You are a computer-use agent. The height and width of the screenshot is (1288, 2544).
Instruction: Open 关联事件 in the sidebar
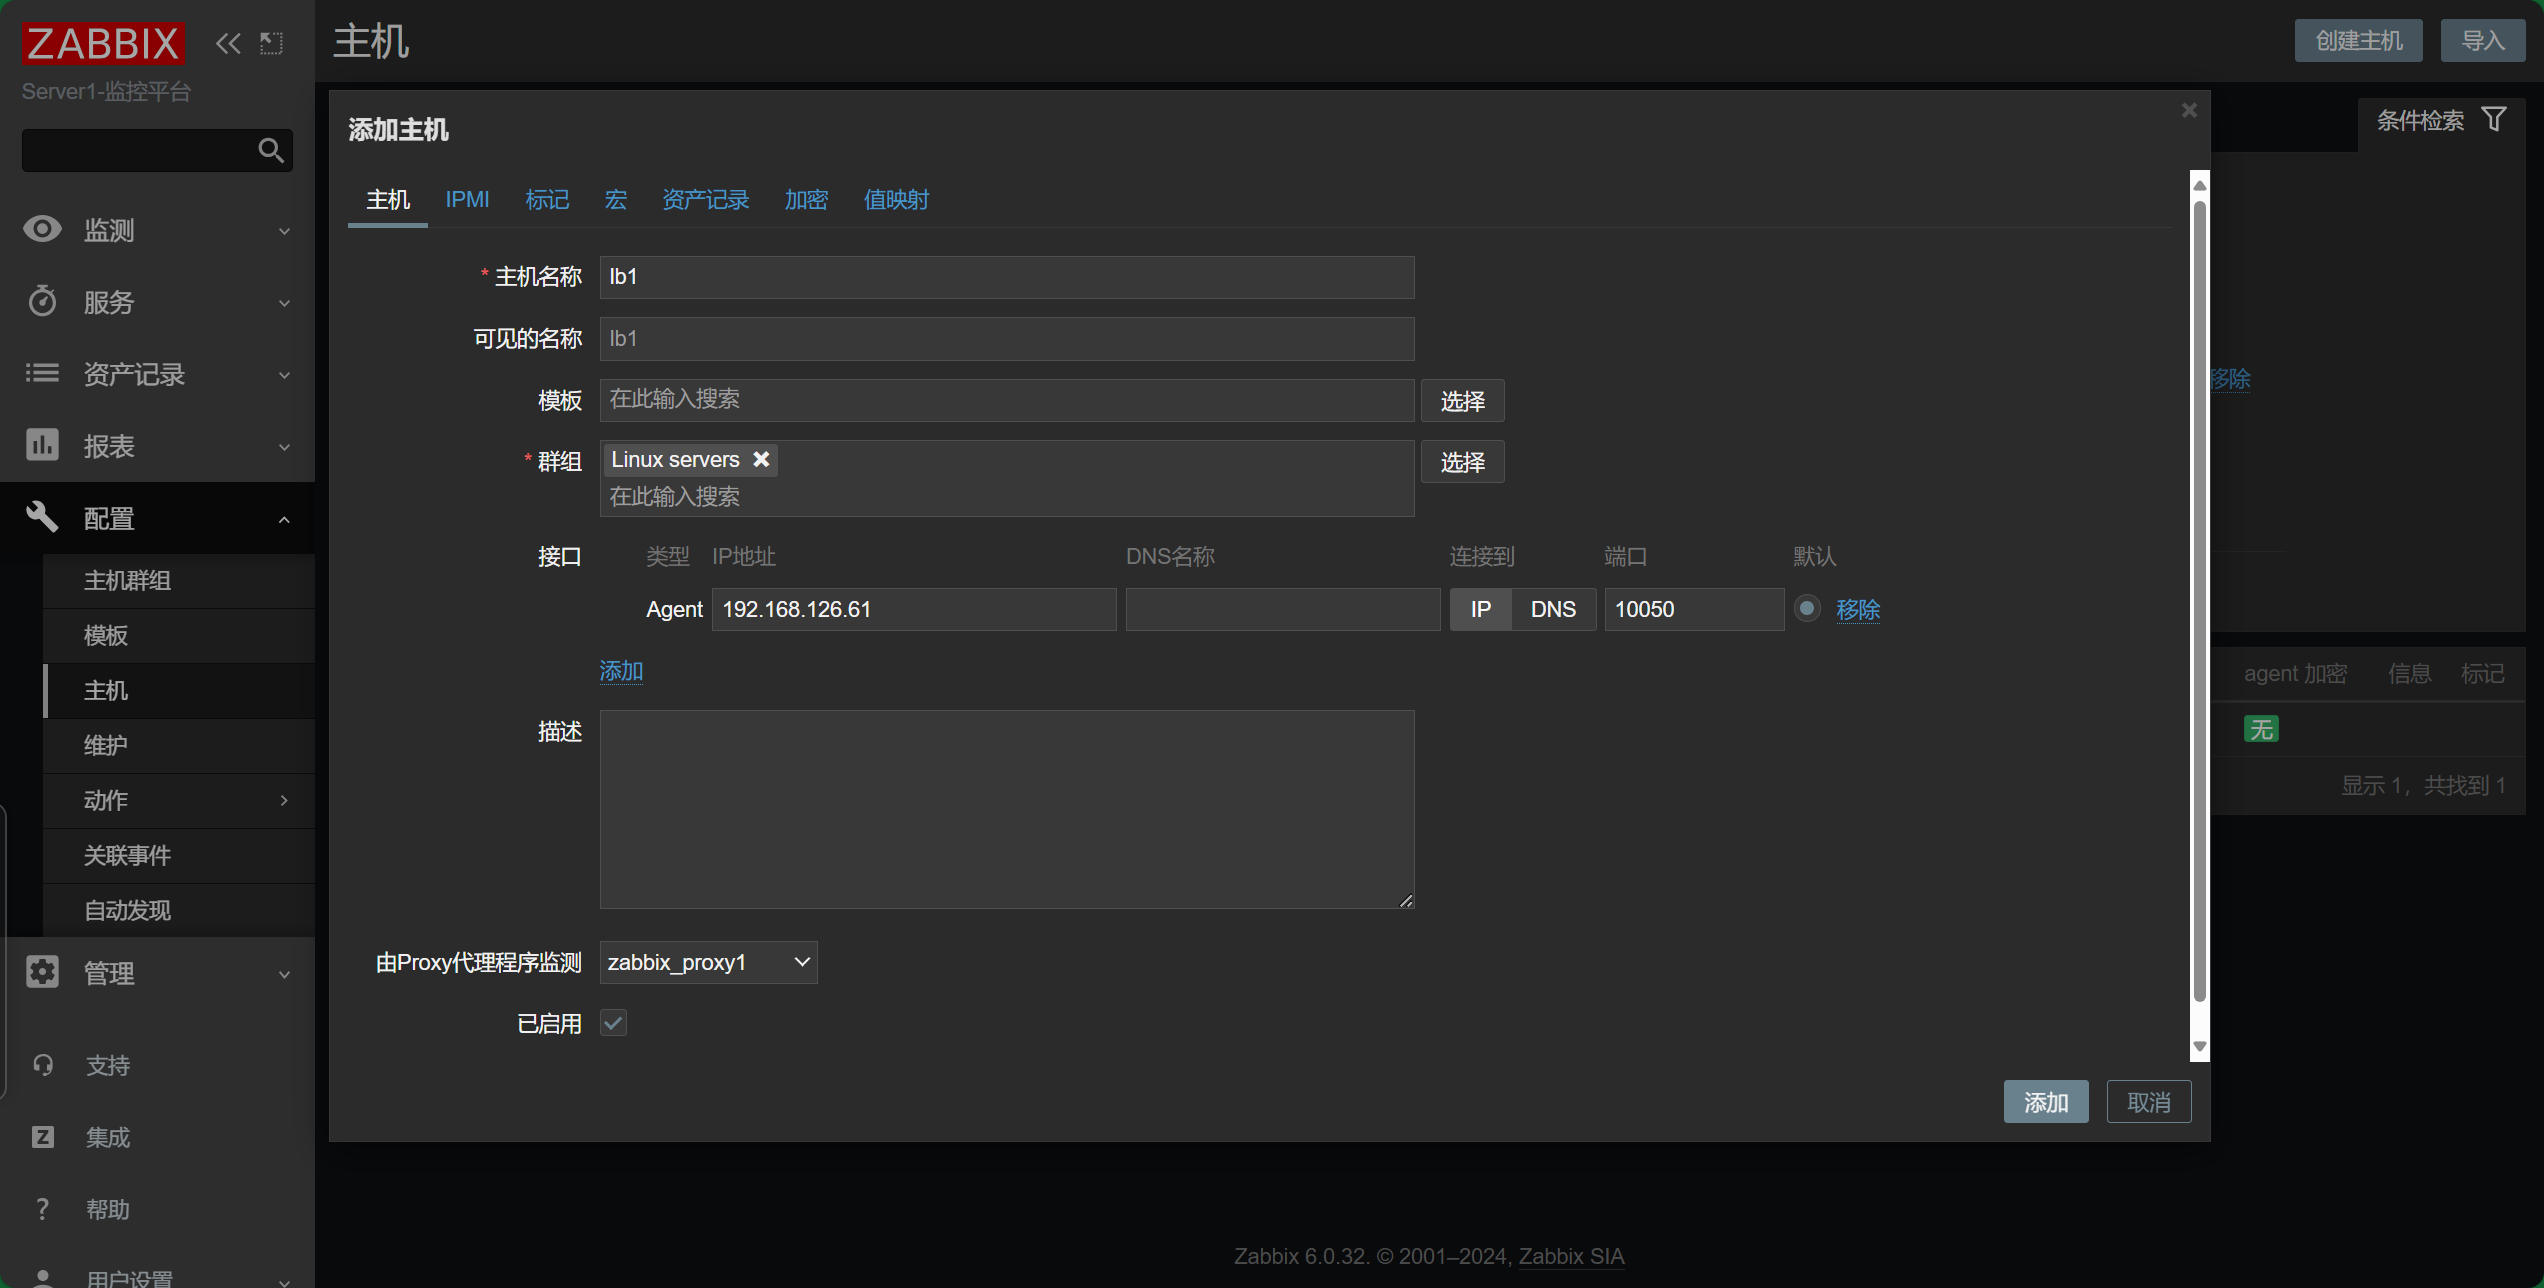point(180,855)
